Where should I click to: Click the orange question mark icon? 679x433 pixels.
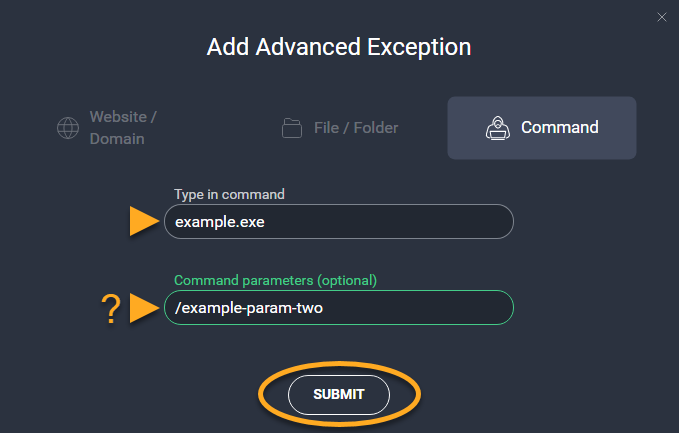pos(111,309)
